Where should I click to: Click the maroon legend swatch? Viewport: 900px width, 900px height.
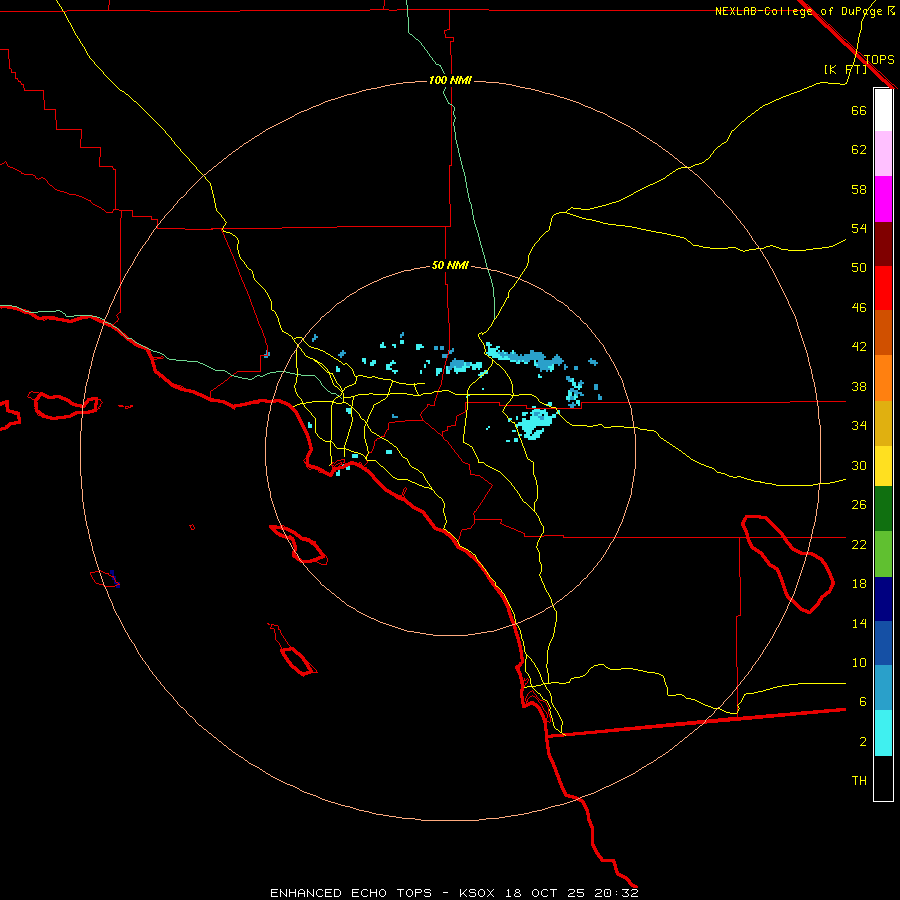click(x=883, y=244)
